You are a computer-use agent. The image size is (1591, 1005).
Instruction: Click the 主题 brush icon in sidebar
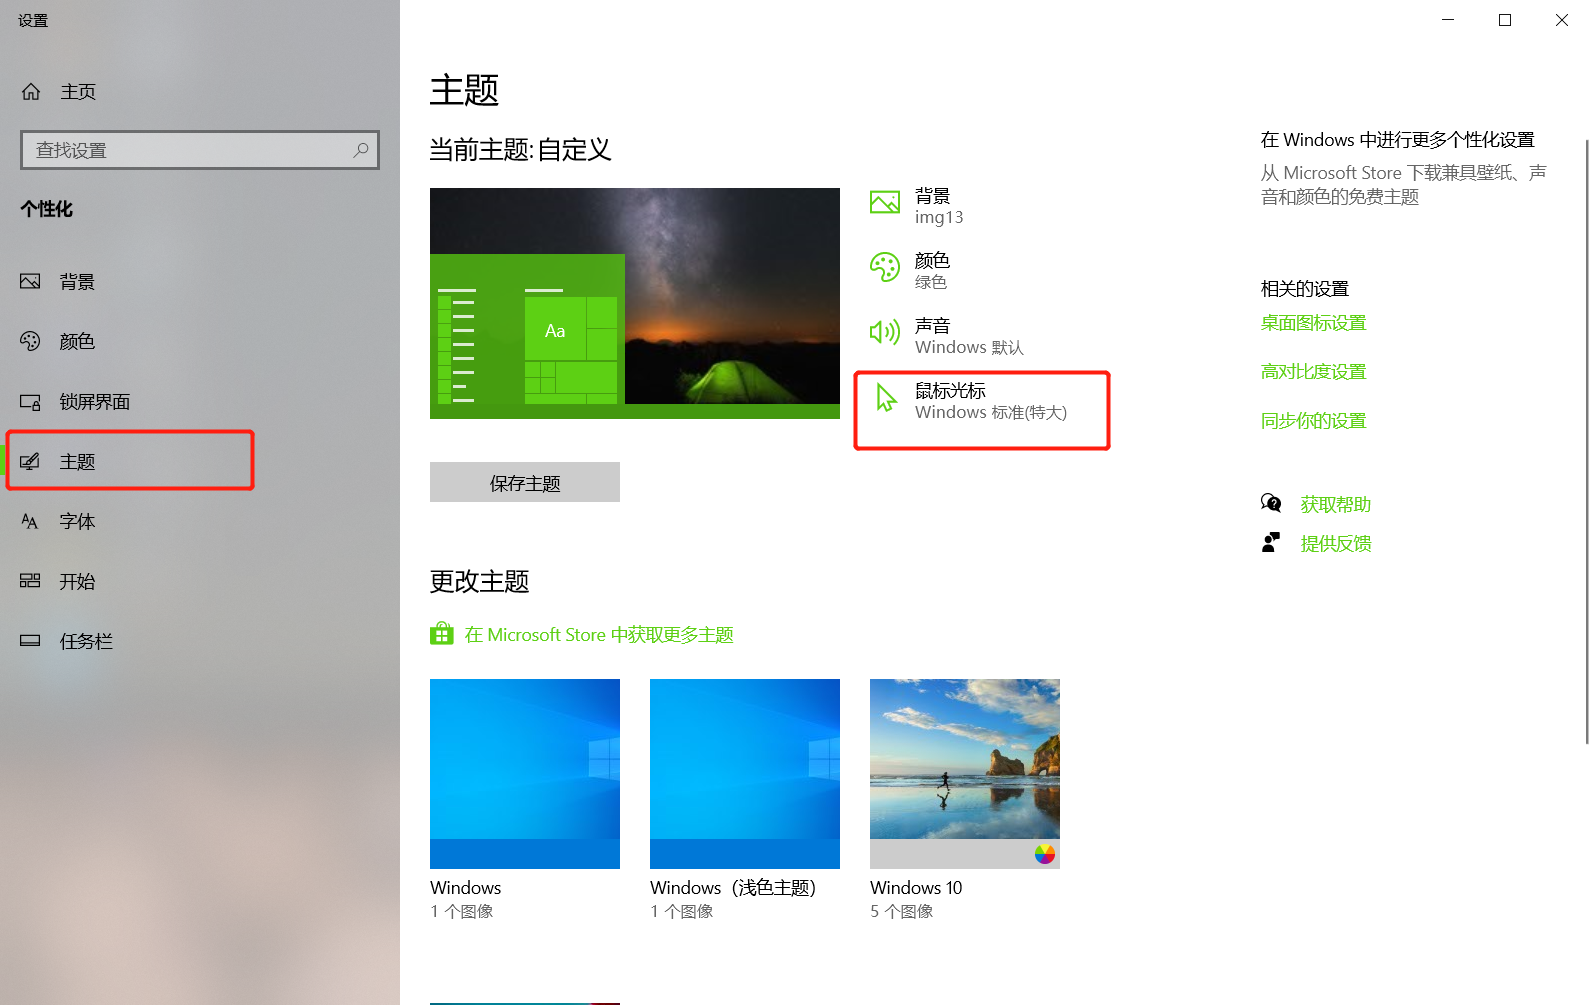tap(30, 461)
